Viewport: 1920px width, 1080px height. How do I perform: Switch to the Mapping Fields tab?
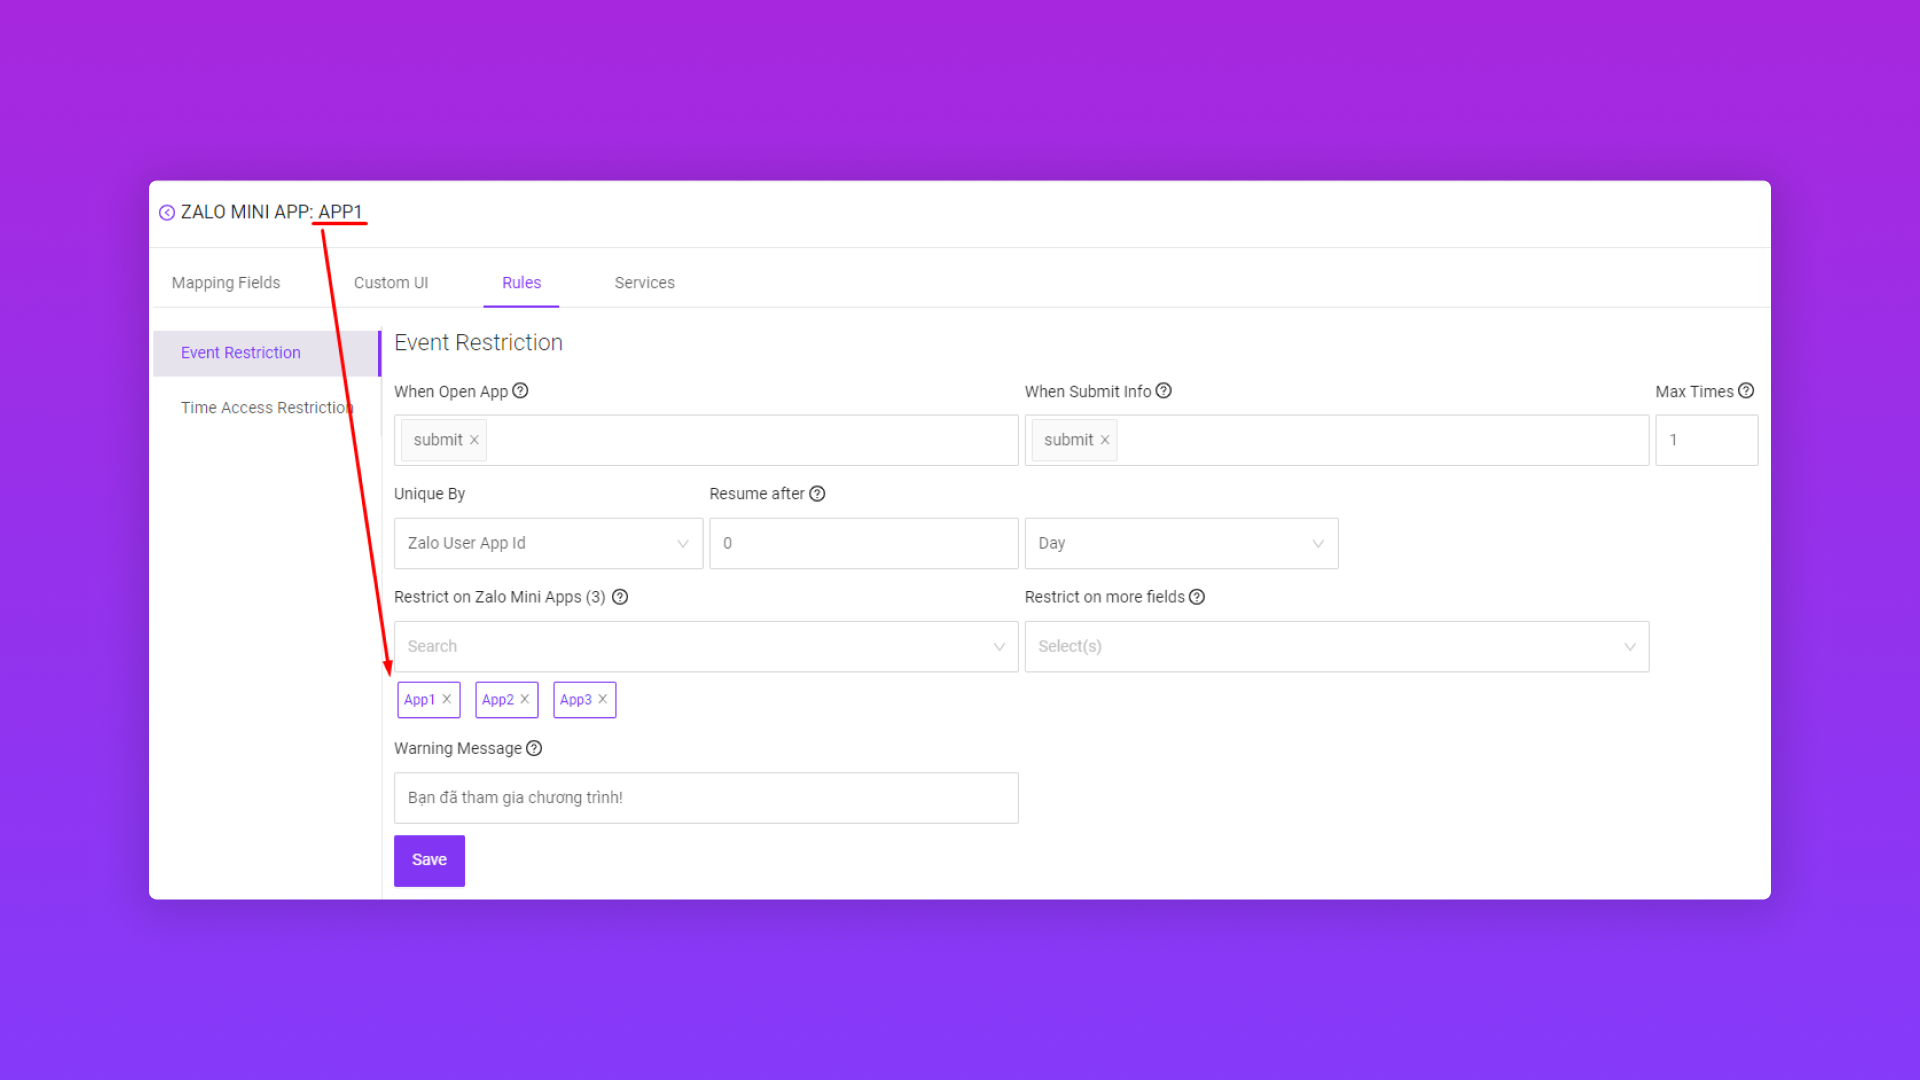pyautogui.click(x=226, y=283)
